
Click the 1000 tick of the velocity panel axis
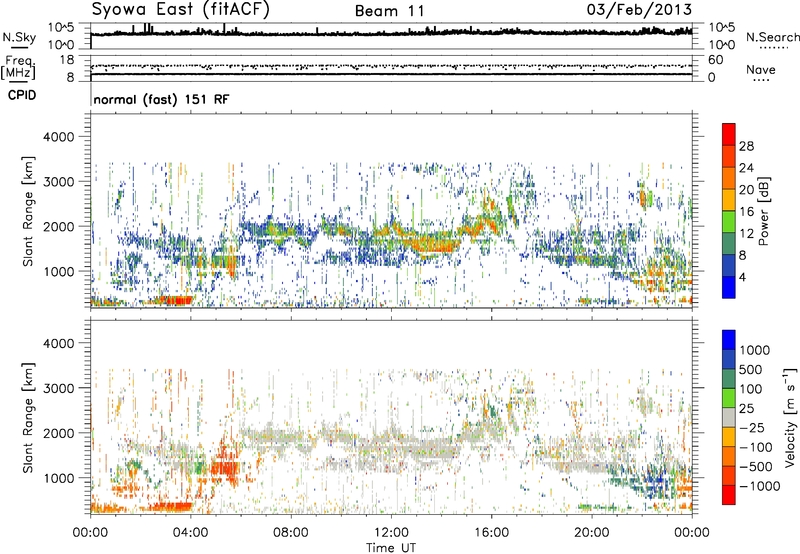(58, 478)
